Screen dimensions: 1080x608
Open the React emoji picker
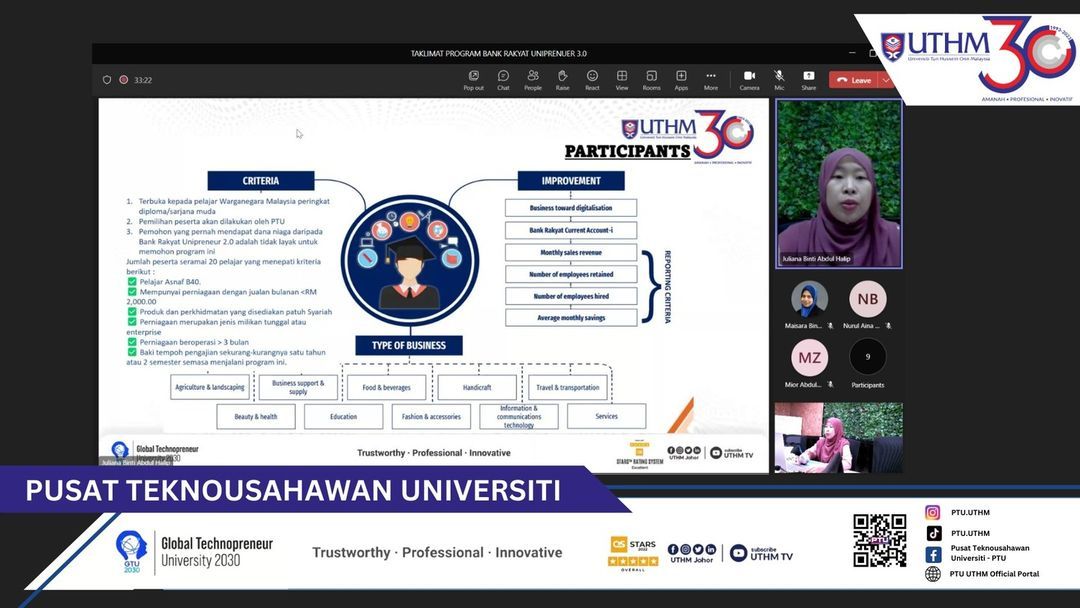point(592,79)
